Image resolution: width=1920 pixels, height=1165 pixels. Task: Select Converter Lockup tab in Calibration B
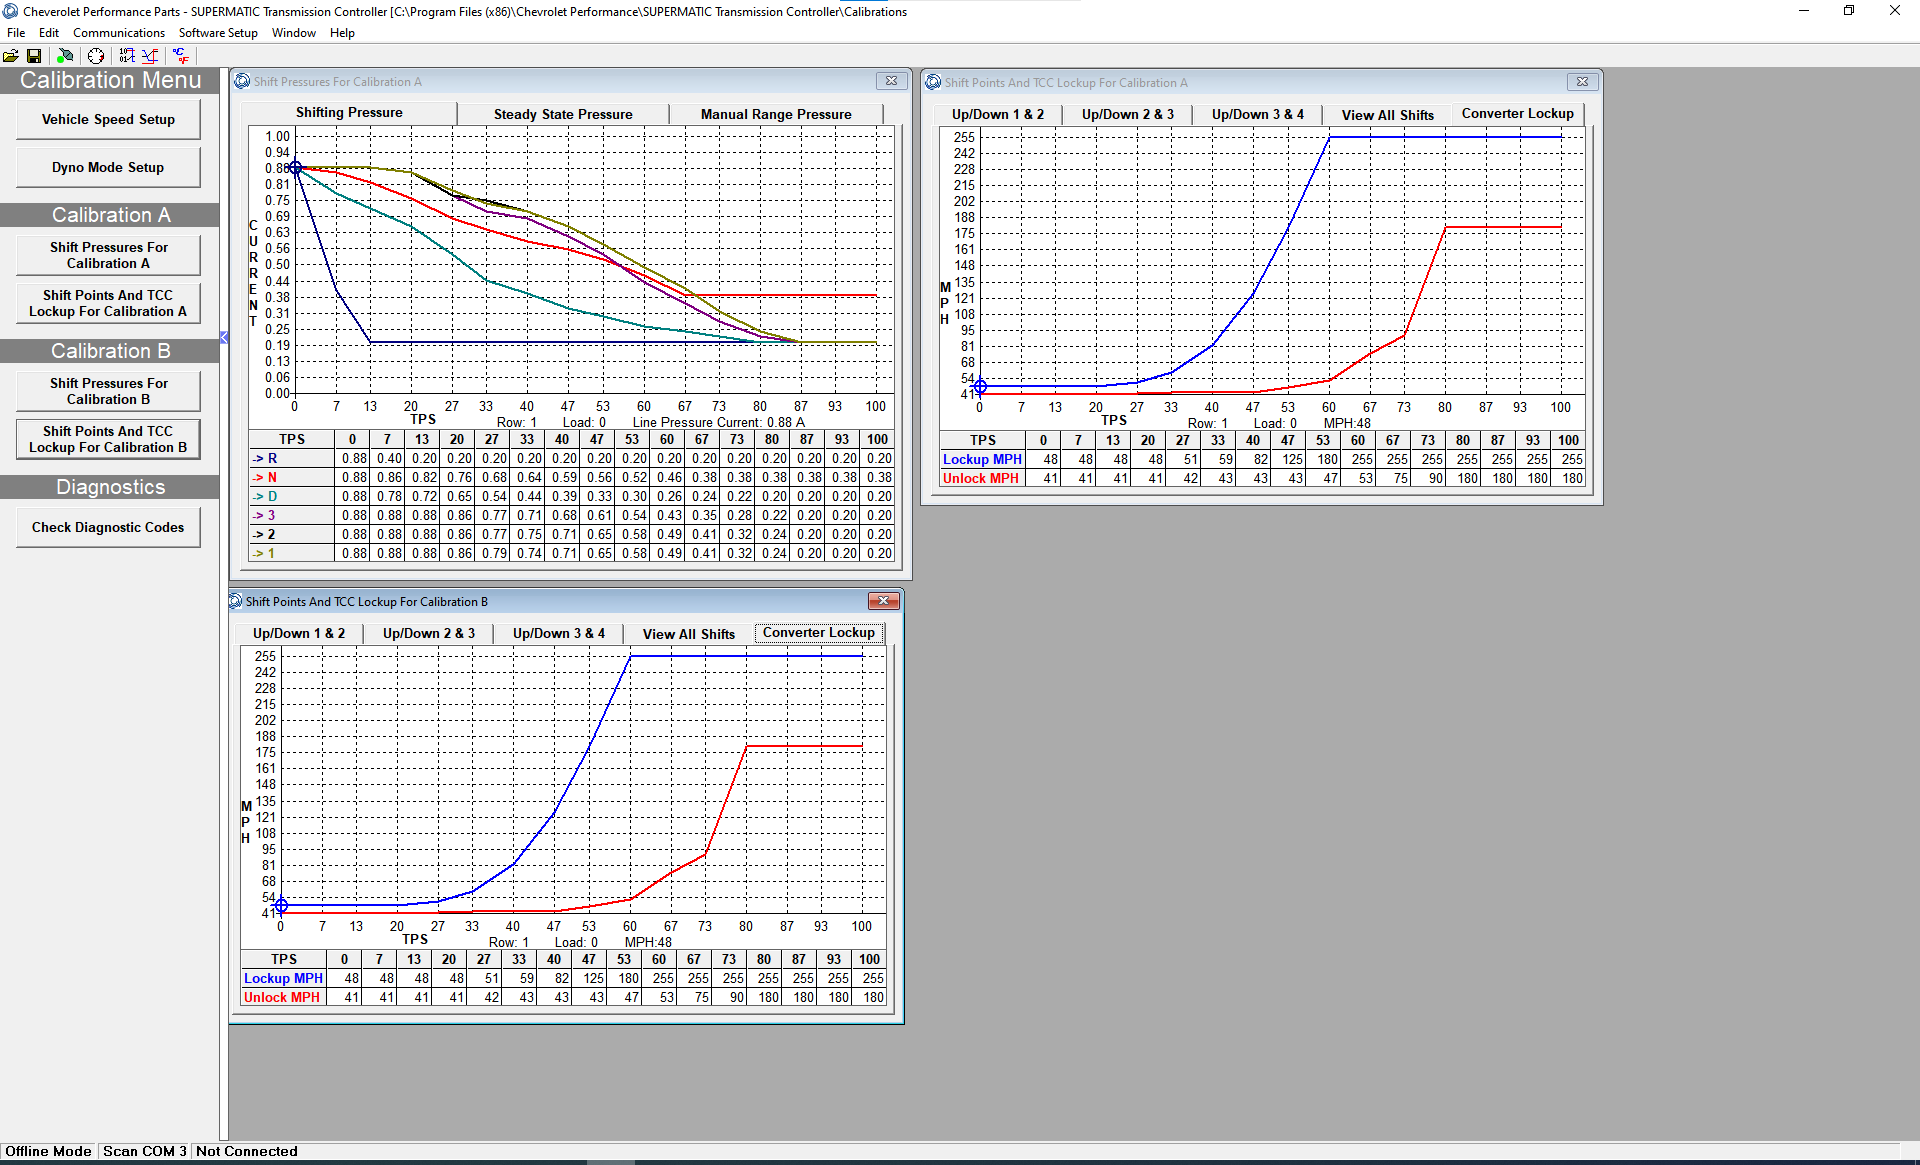point(819,632)
